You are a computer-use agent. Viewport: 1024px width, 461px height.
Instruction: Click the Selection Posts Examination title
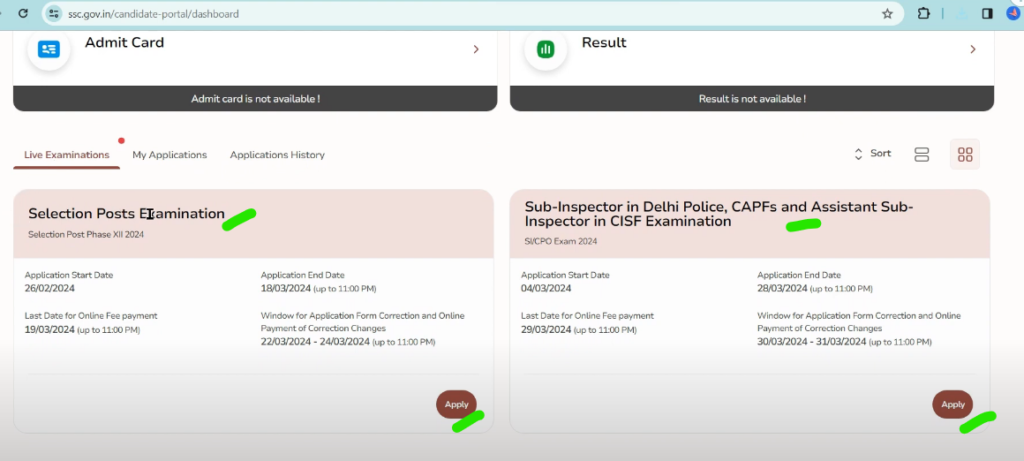tap(126, 214)
